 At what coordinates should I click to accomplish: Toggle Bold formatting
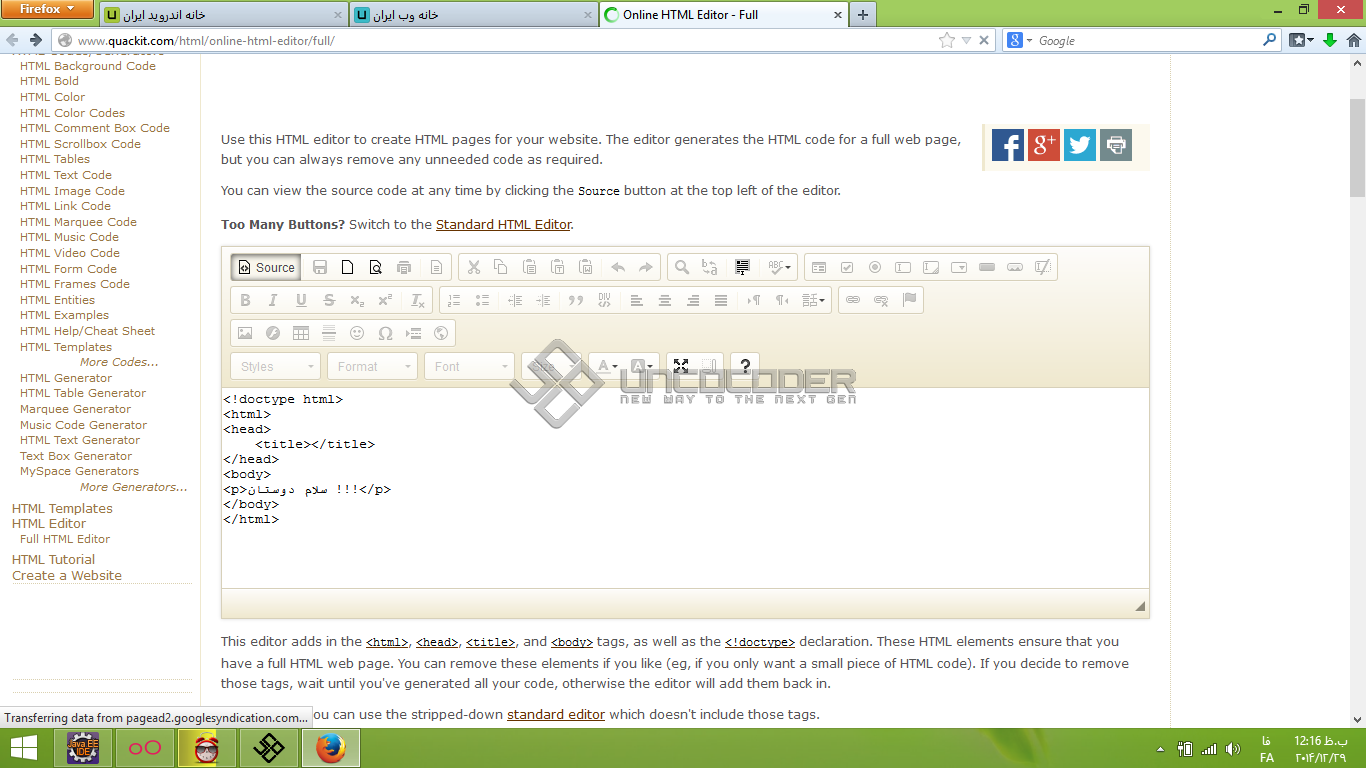[x=245, y=300]
